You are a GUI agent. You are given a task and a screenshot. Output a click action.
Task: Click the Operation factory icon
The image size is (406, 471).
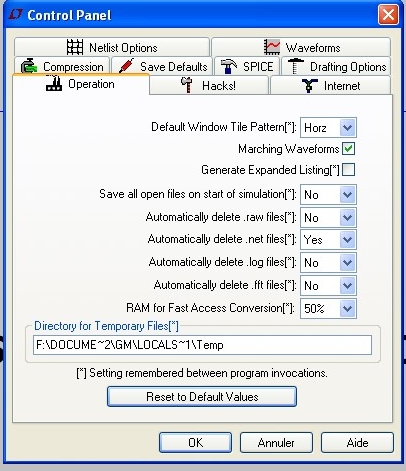point(54,83)
